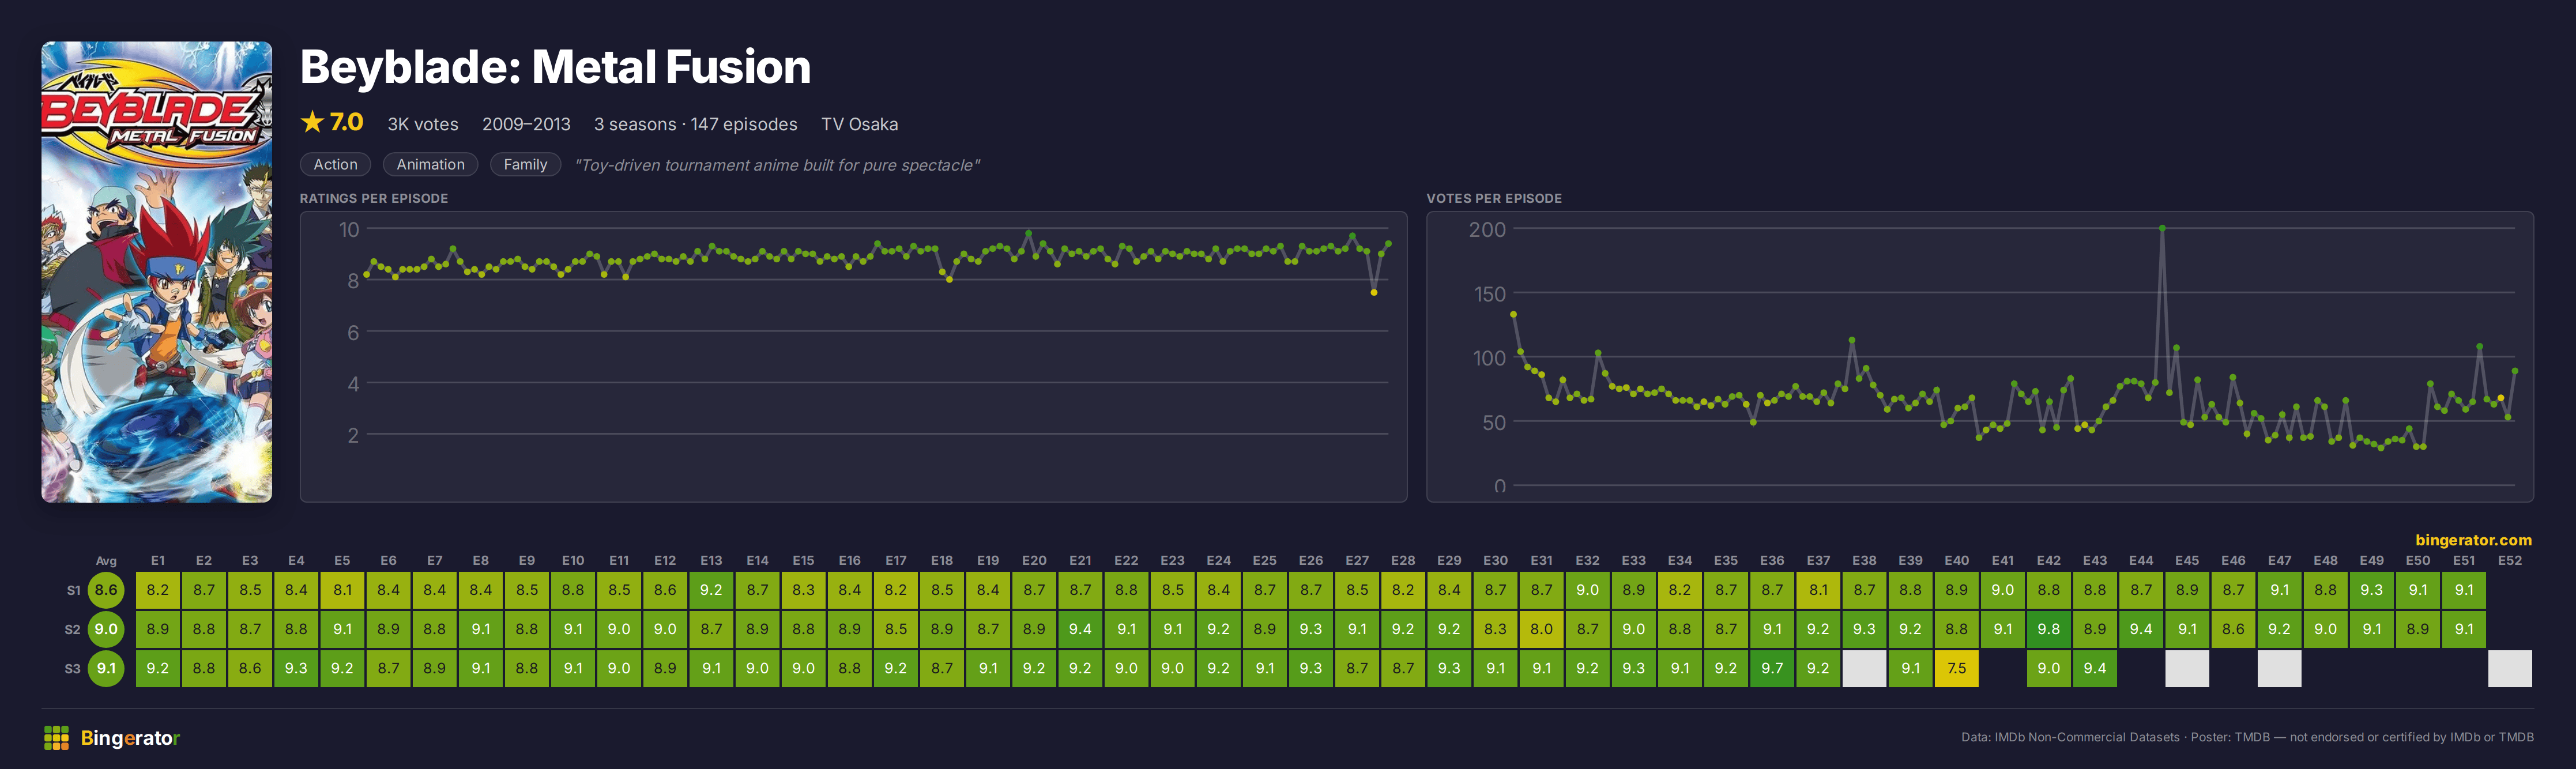Click the yellow lowest point in ratings chart
The image size is (2576, 769).
tap(1374, 292)
